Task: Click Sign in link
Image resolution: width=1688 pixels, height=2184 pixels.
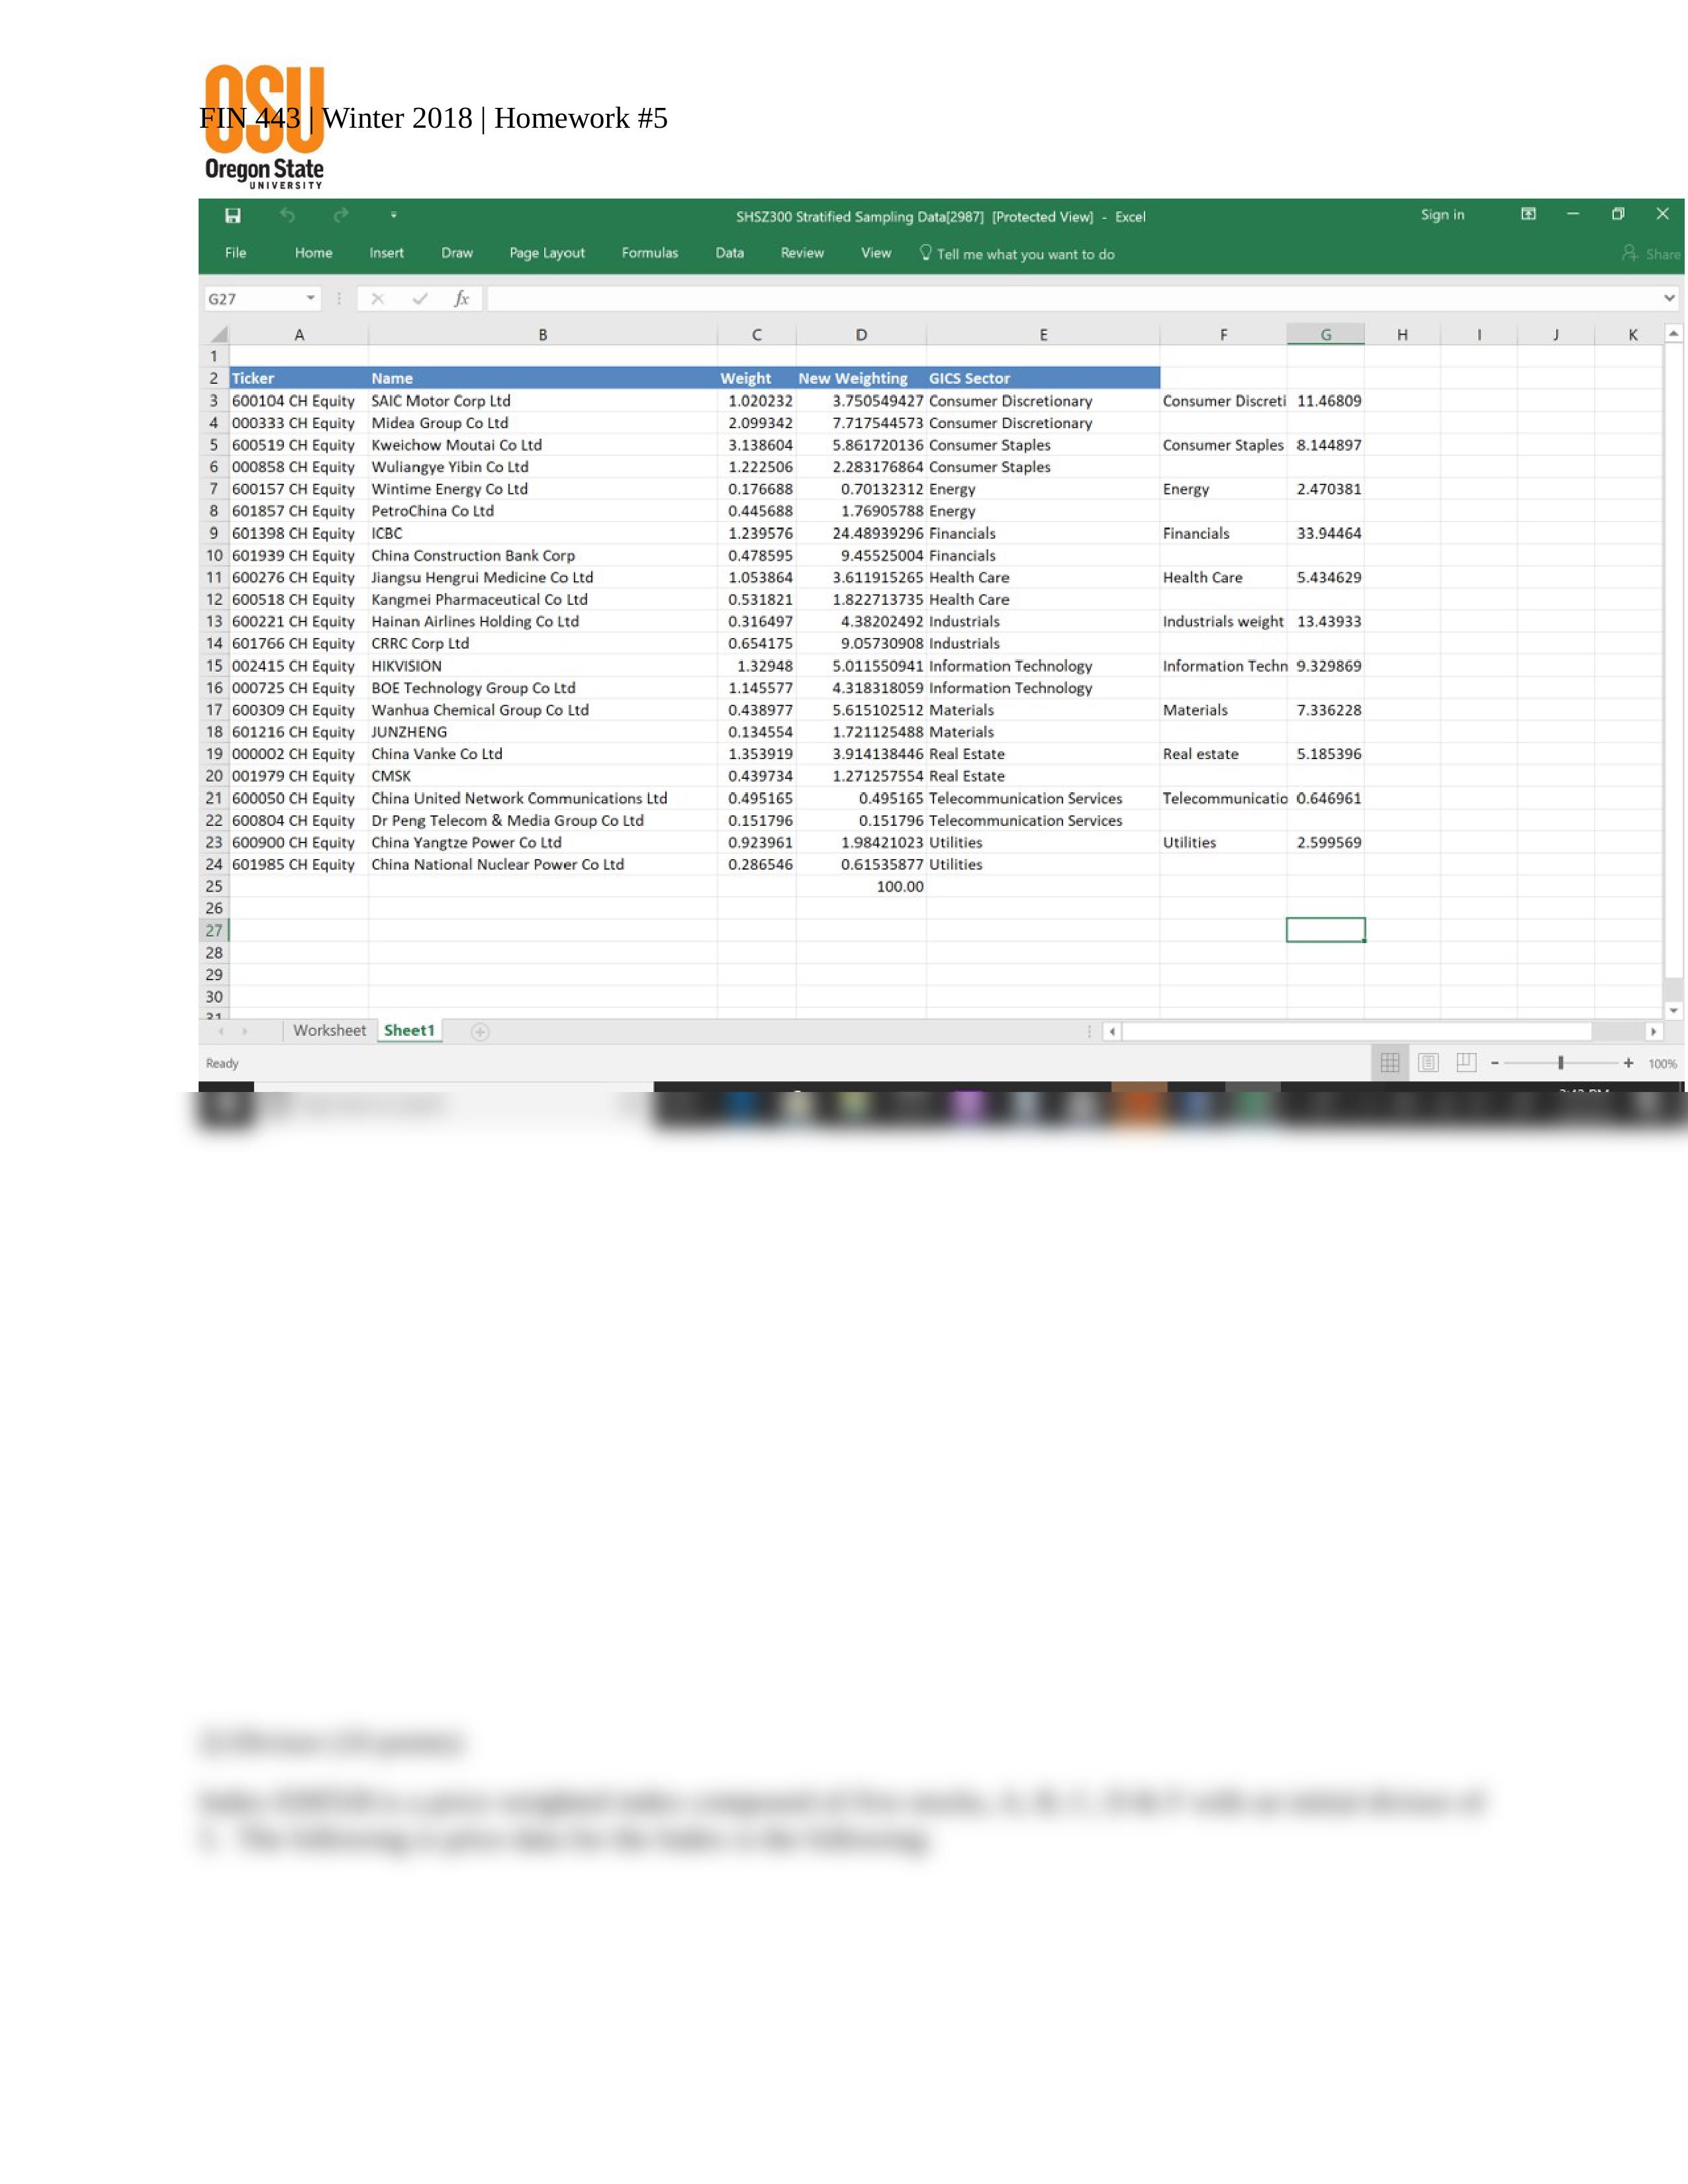Action: 1442,215
